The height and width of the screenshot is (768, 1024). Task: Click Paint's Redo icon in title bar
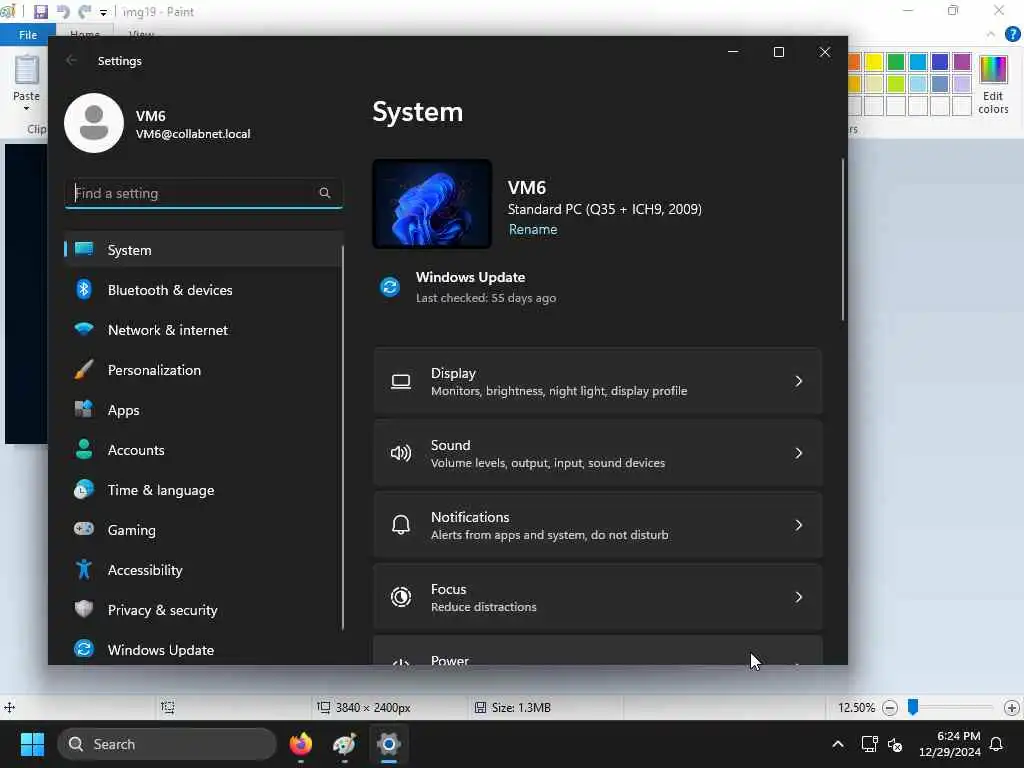[84, 11]
